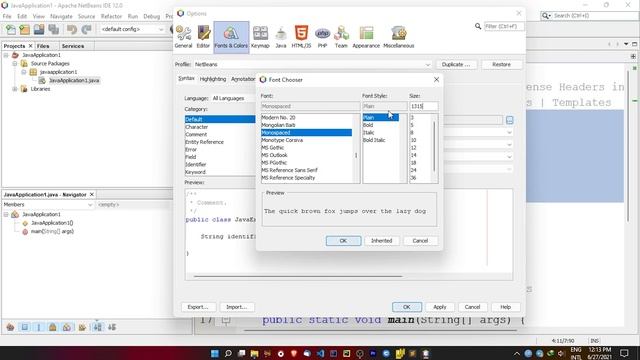
Task: Click the New File toolbar icon
Action: click(x=11, y=29)
